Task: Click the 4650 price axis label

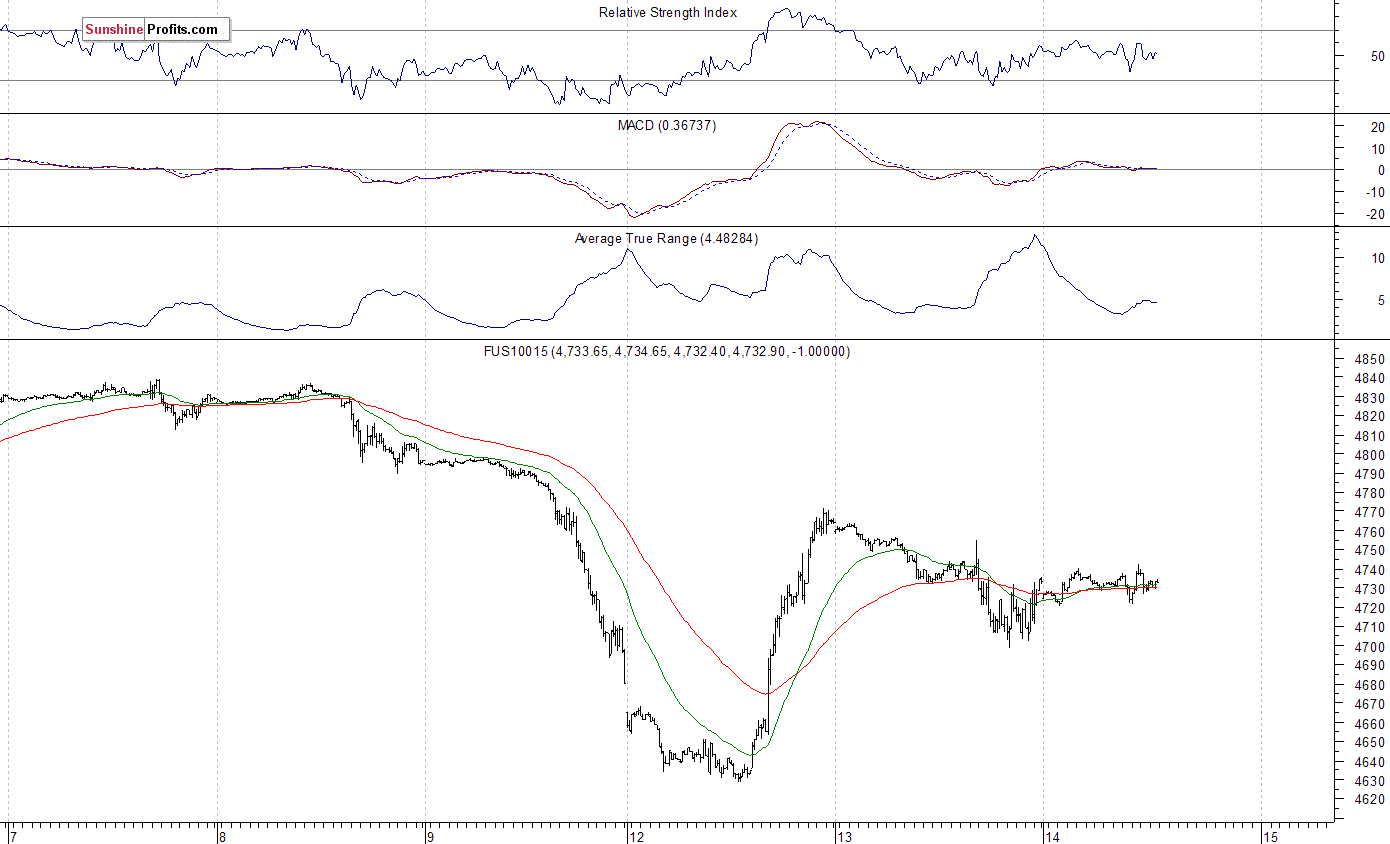Action: click(x=1370, y=743)
